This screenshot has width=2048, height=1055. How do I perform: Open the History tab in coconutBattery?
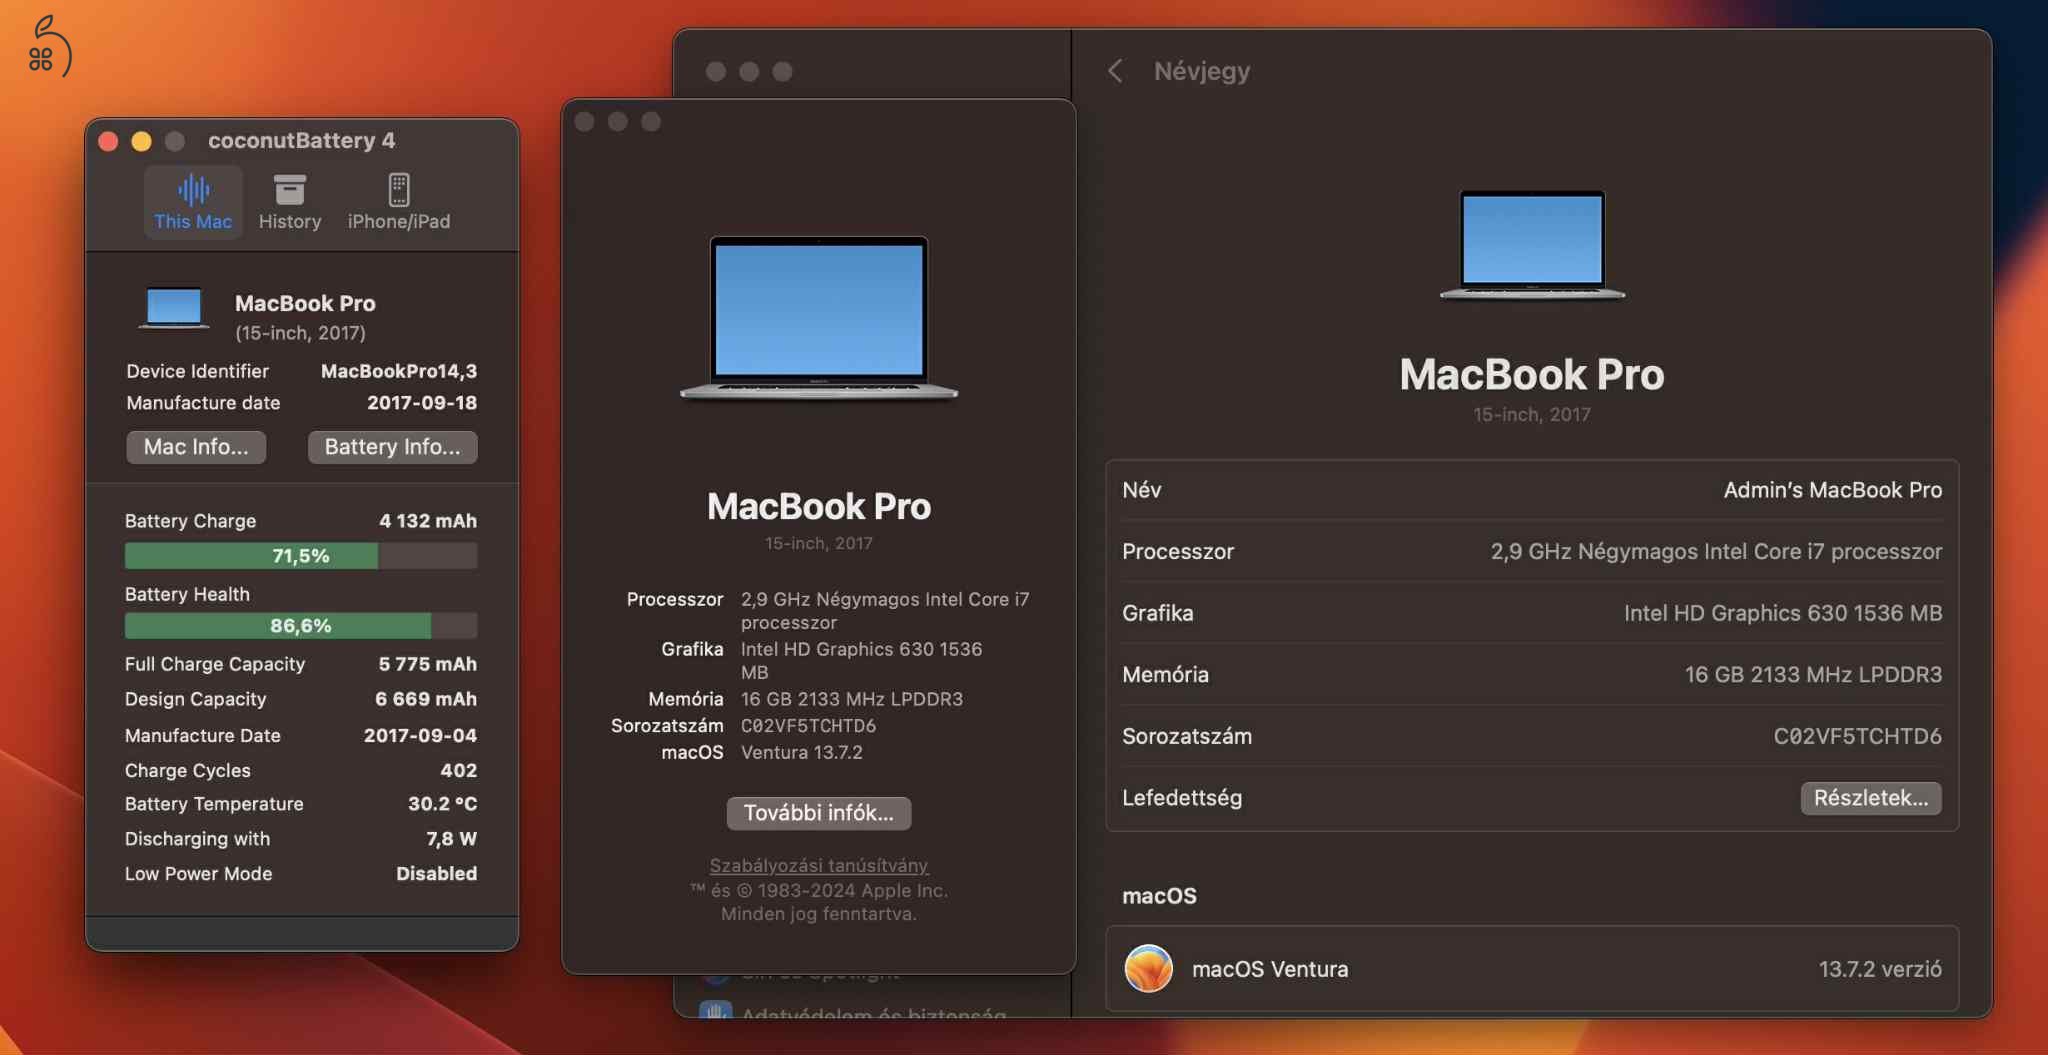point(290,202)
